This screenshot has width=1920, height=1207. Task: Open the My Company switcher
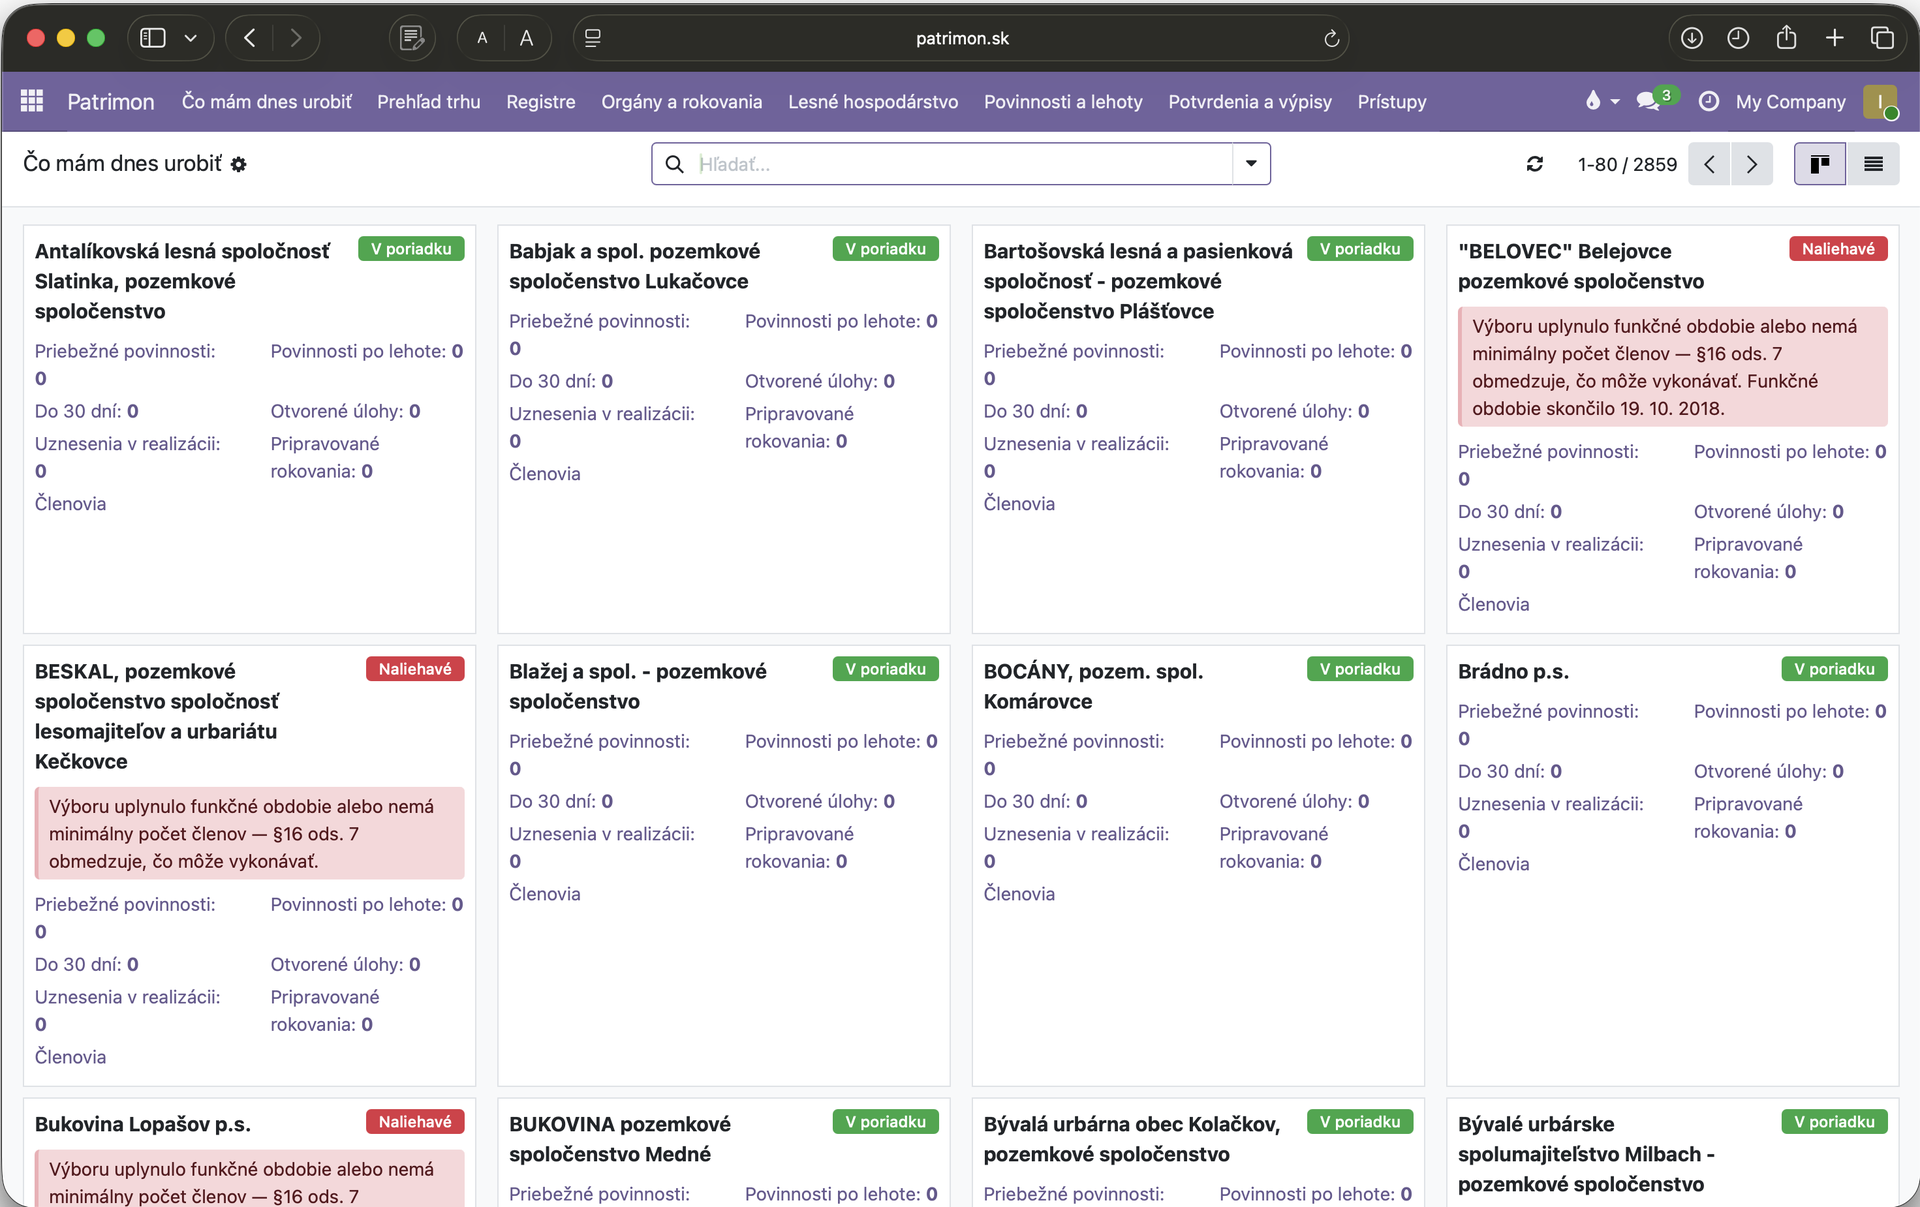point(1790,101)
